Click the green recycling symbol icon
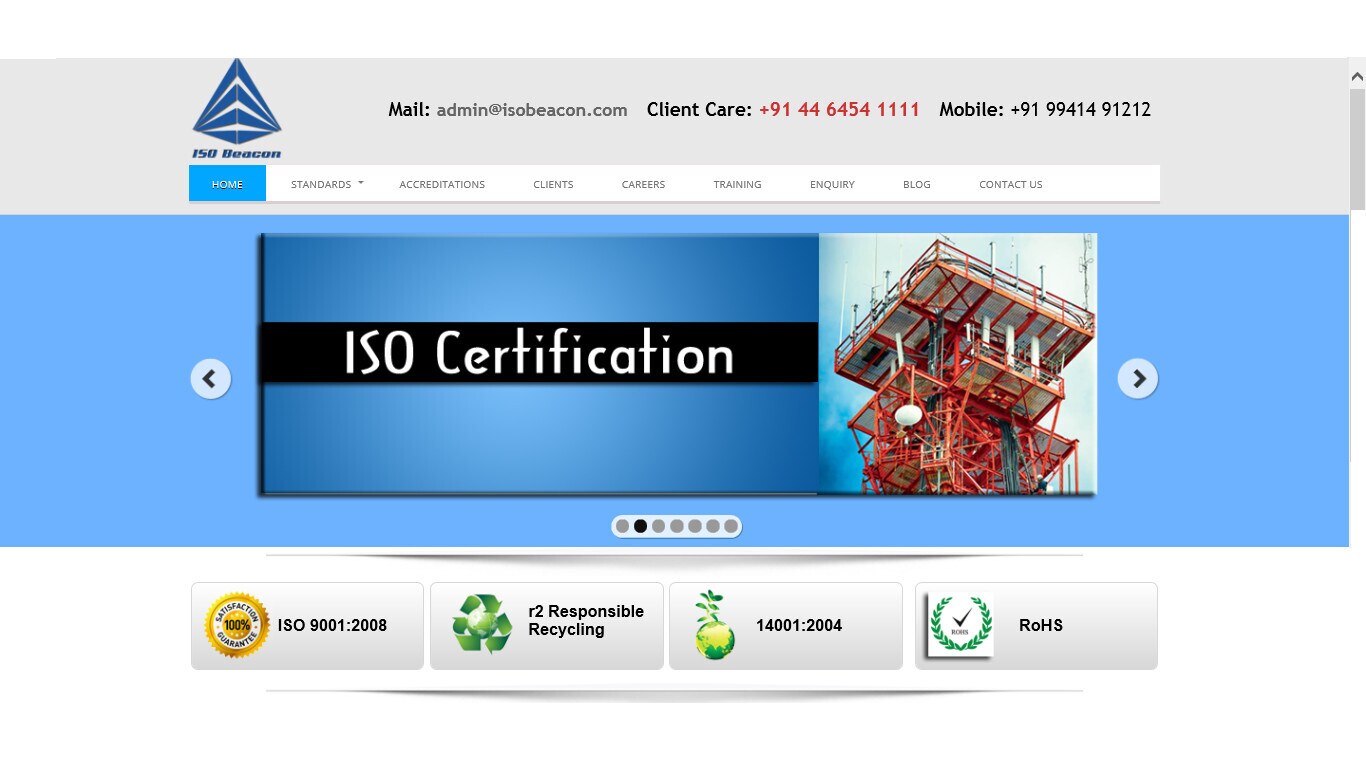Viewport: 1366px width, 768px height. [482, 624]
